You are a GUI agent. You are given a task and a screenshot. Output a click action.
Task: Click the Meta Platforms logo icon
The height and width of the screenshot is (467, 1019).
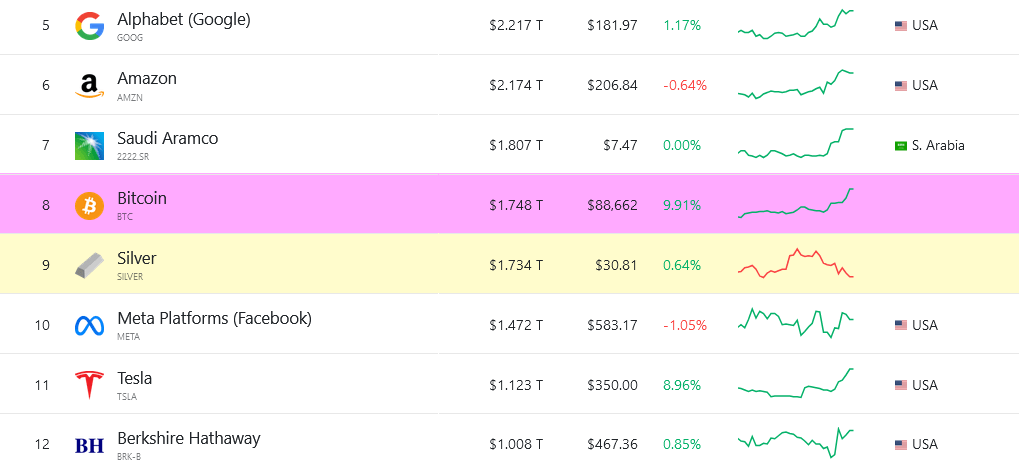tap(90, 326)
